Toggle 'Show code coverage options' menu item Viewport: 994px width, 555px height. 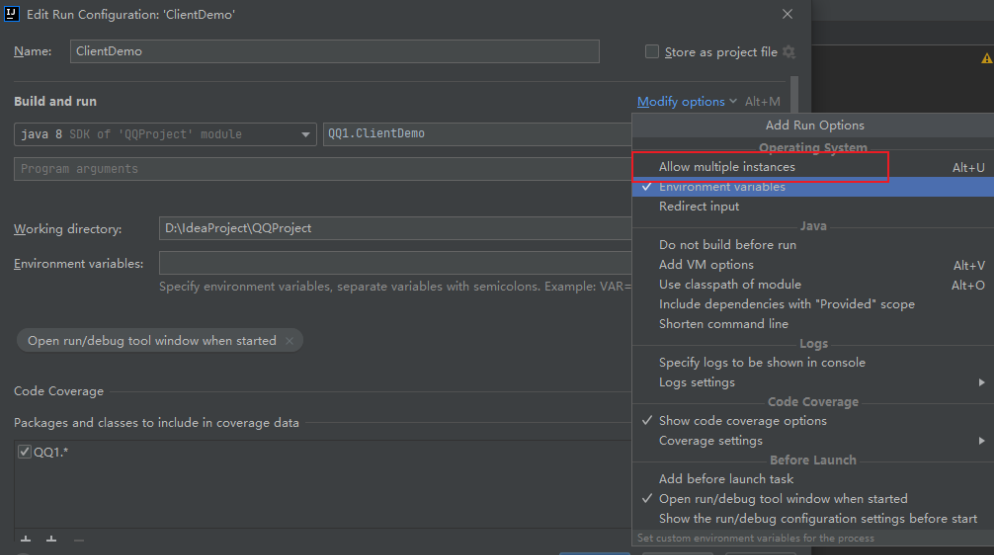coord(742,421)
